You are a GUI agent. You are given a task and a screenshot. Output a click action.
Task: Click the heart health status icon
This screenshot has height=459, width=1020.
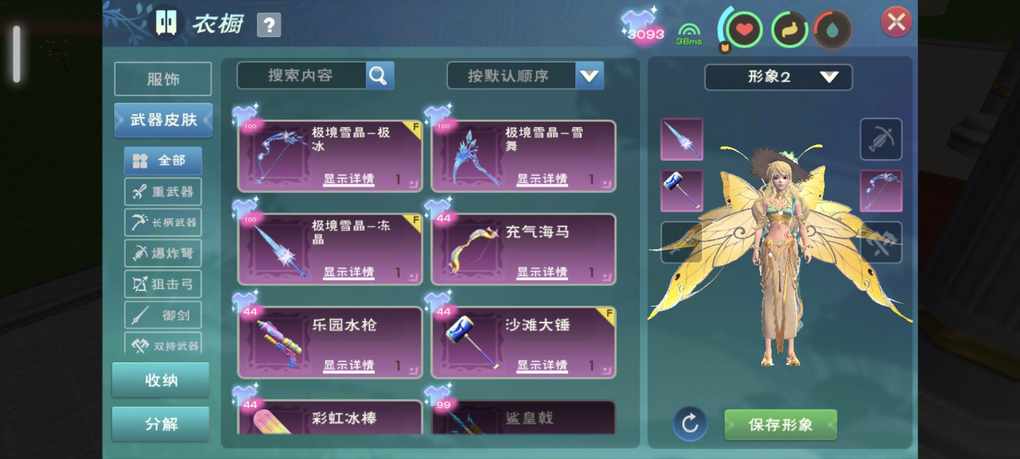click(744, 30)
